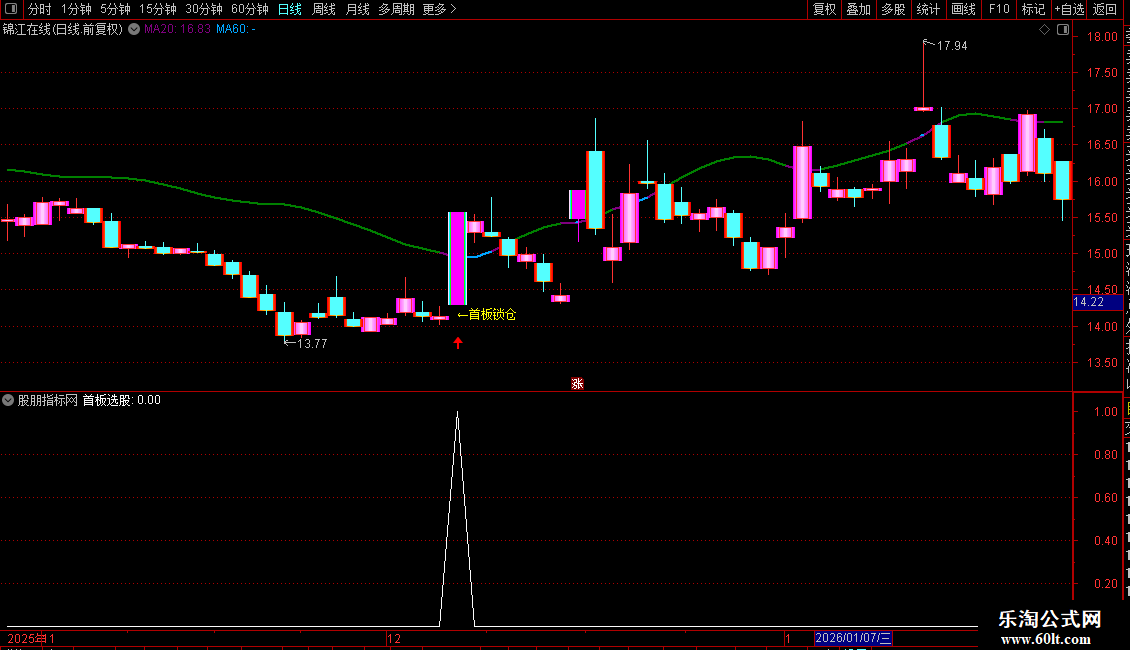This screenshot has width=1130, height=650.
Task: Click the 17.94 high price label
Action: 951,45
